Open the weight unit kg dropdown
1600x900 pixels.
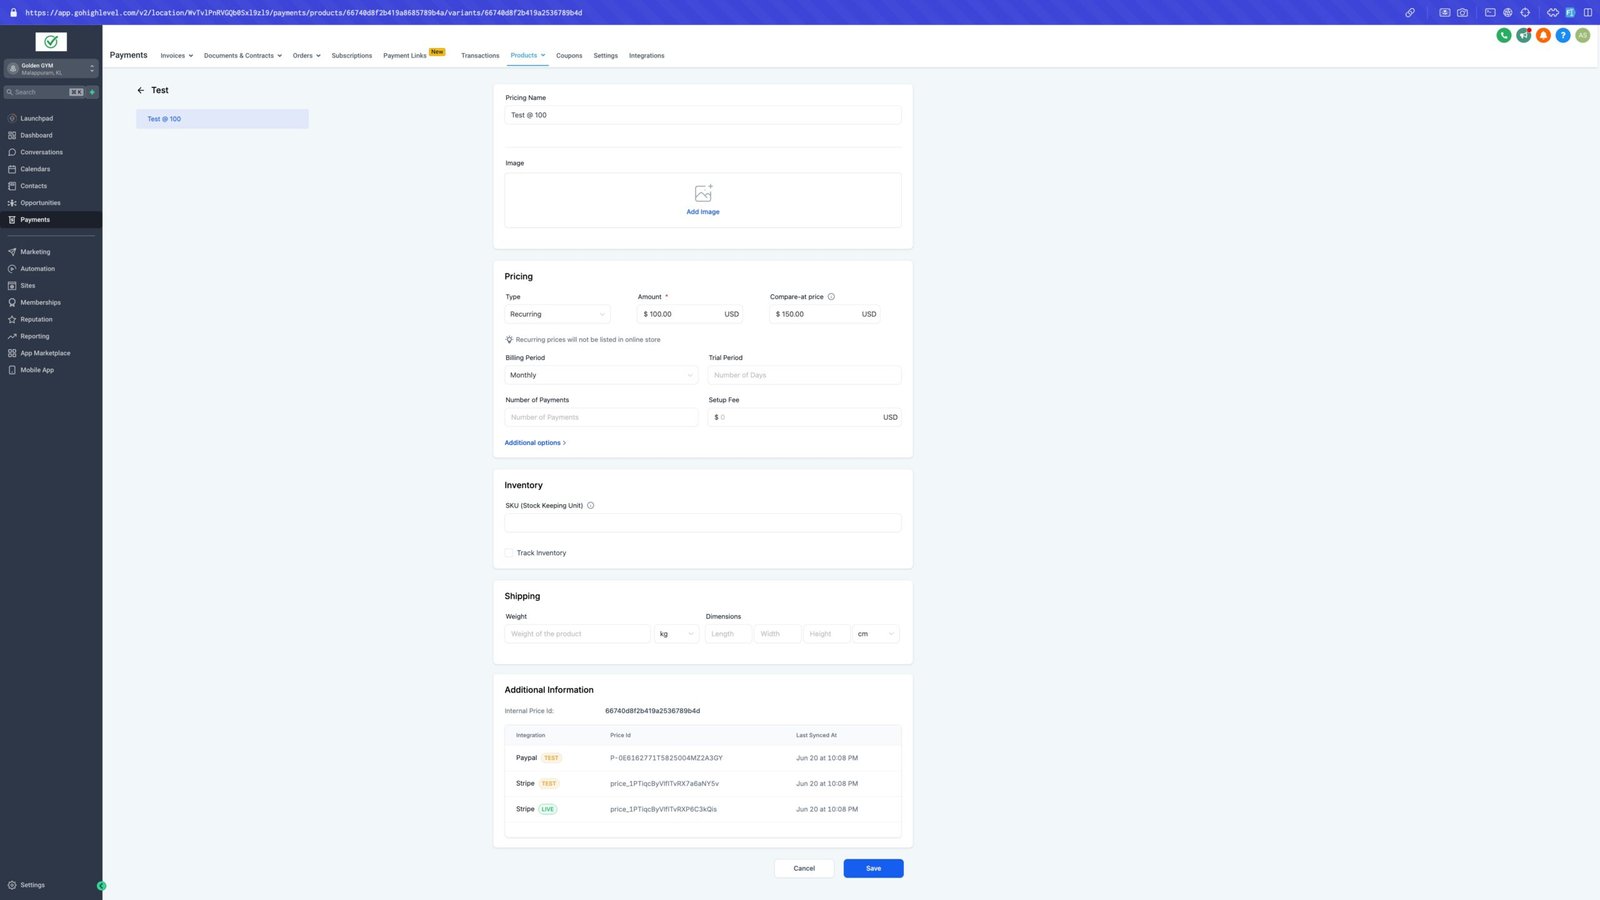point(676,634)
